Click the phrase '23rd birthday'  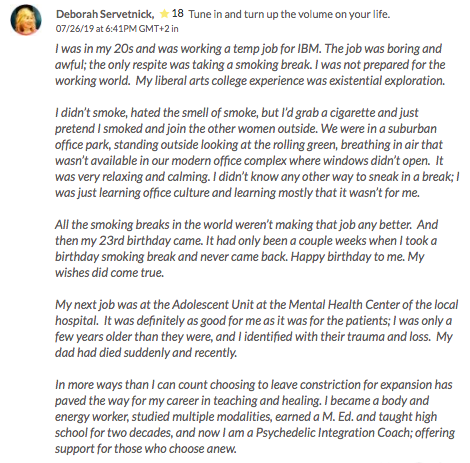(x=135, y=241)
